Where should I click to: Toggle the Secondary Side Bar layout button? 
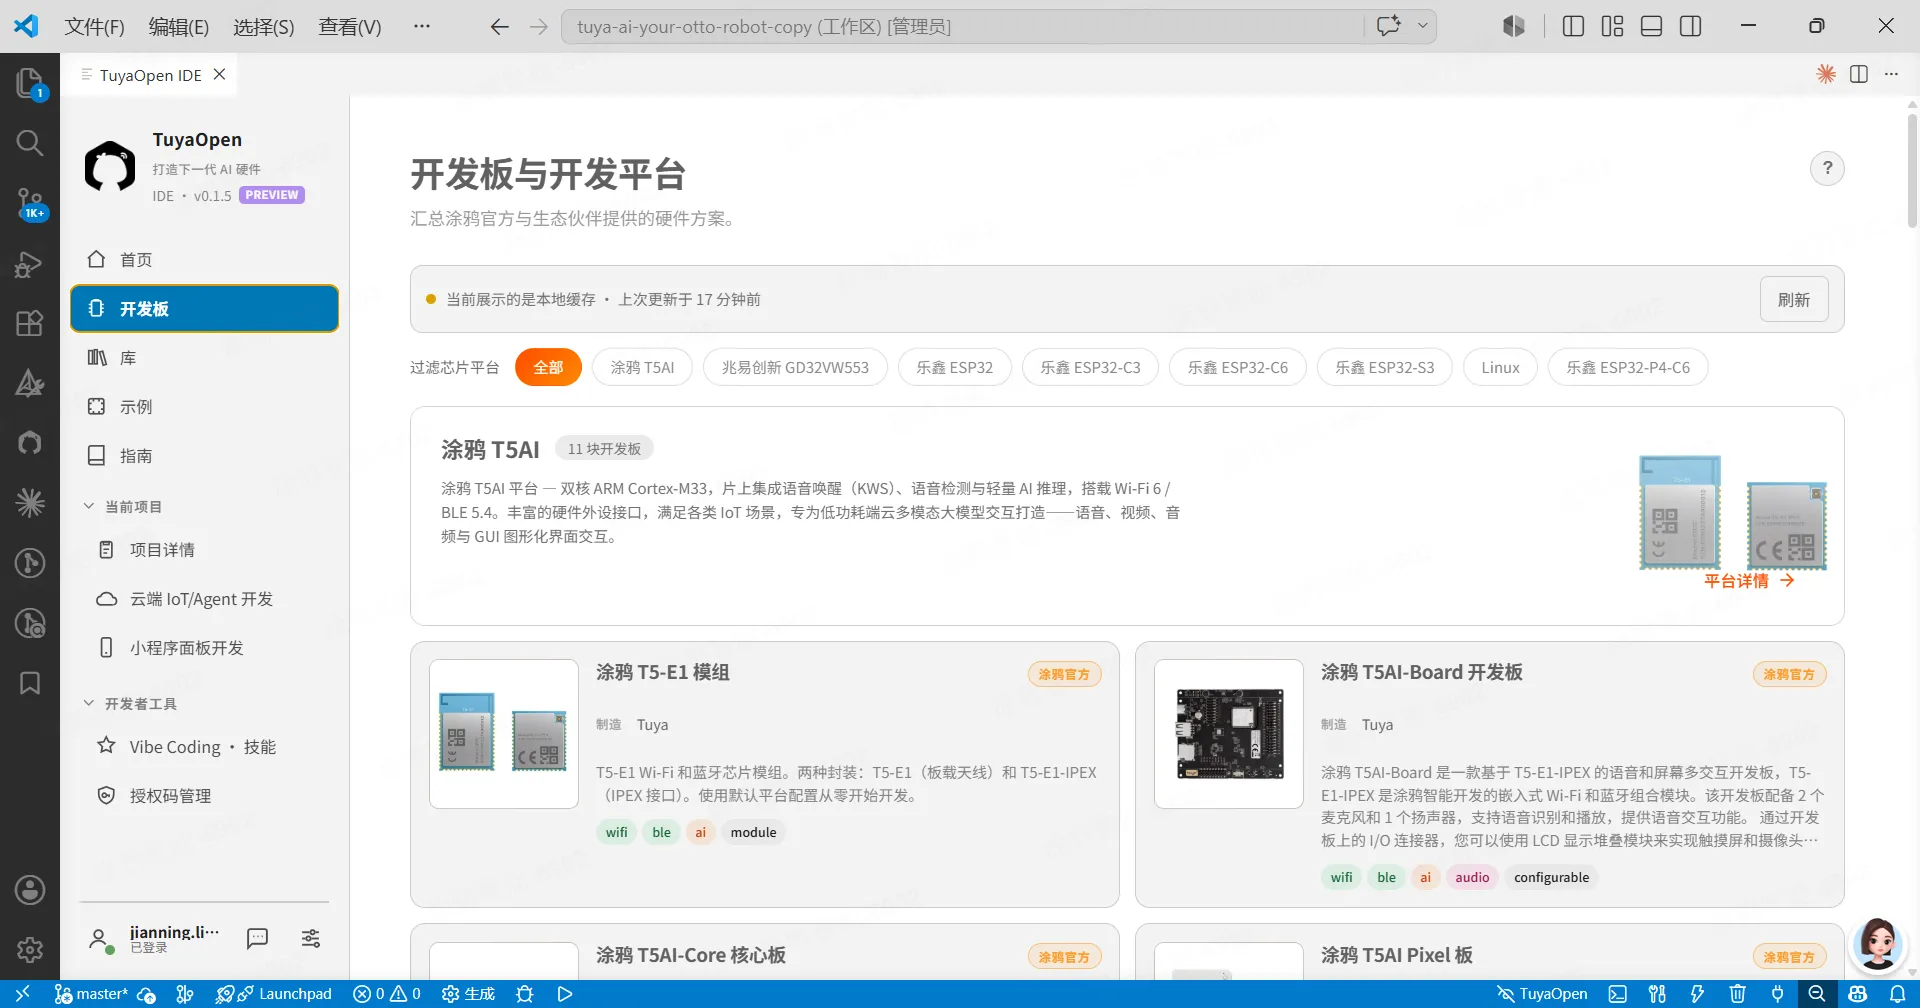coord(1691,26)
